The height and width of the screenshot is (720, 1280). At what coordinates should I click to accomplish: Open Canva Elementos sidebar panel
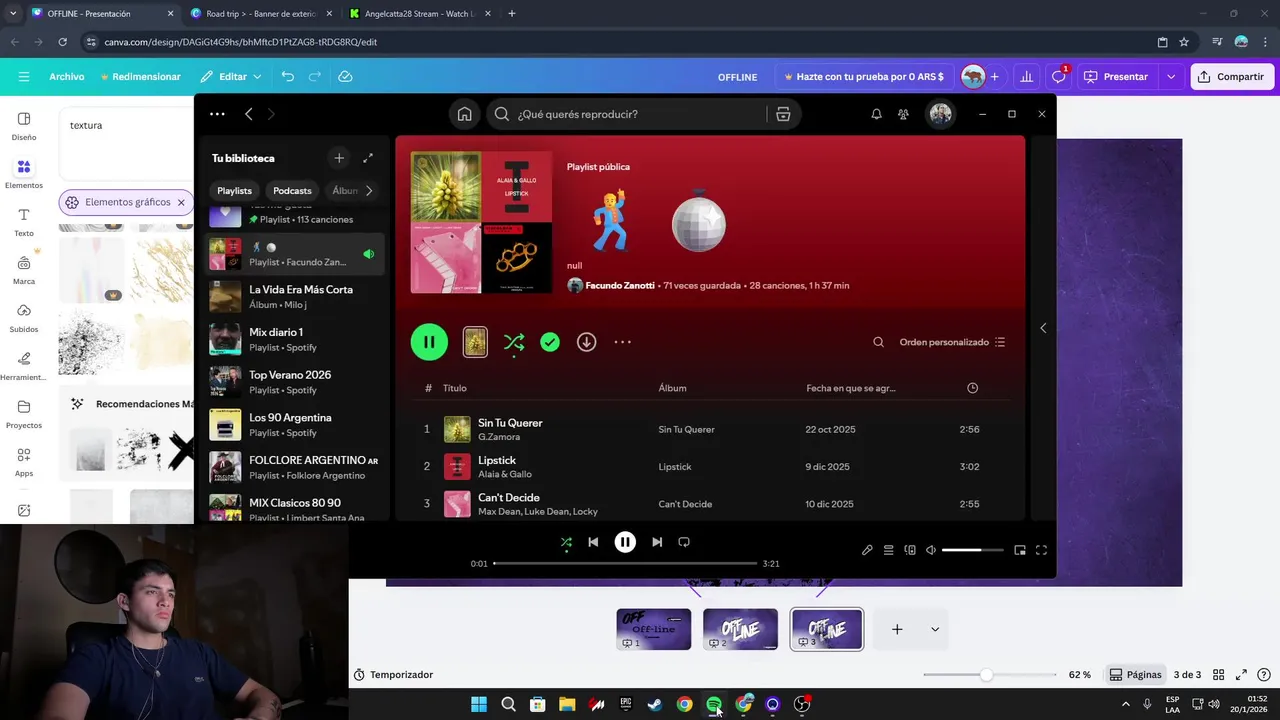[24, 173]
